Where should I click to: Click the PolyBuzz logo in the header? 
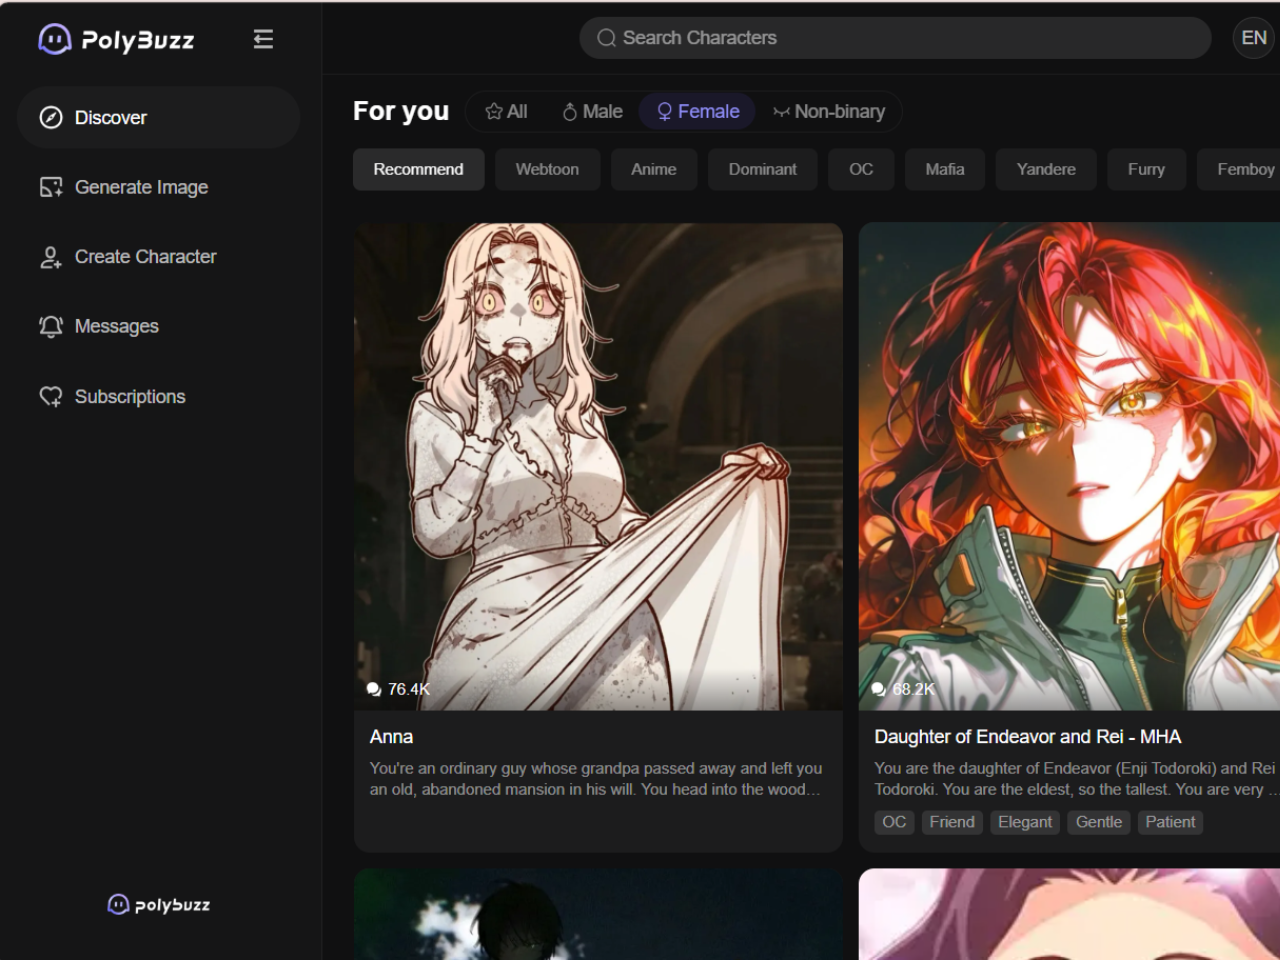(116, 39)
